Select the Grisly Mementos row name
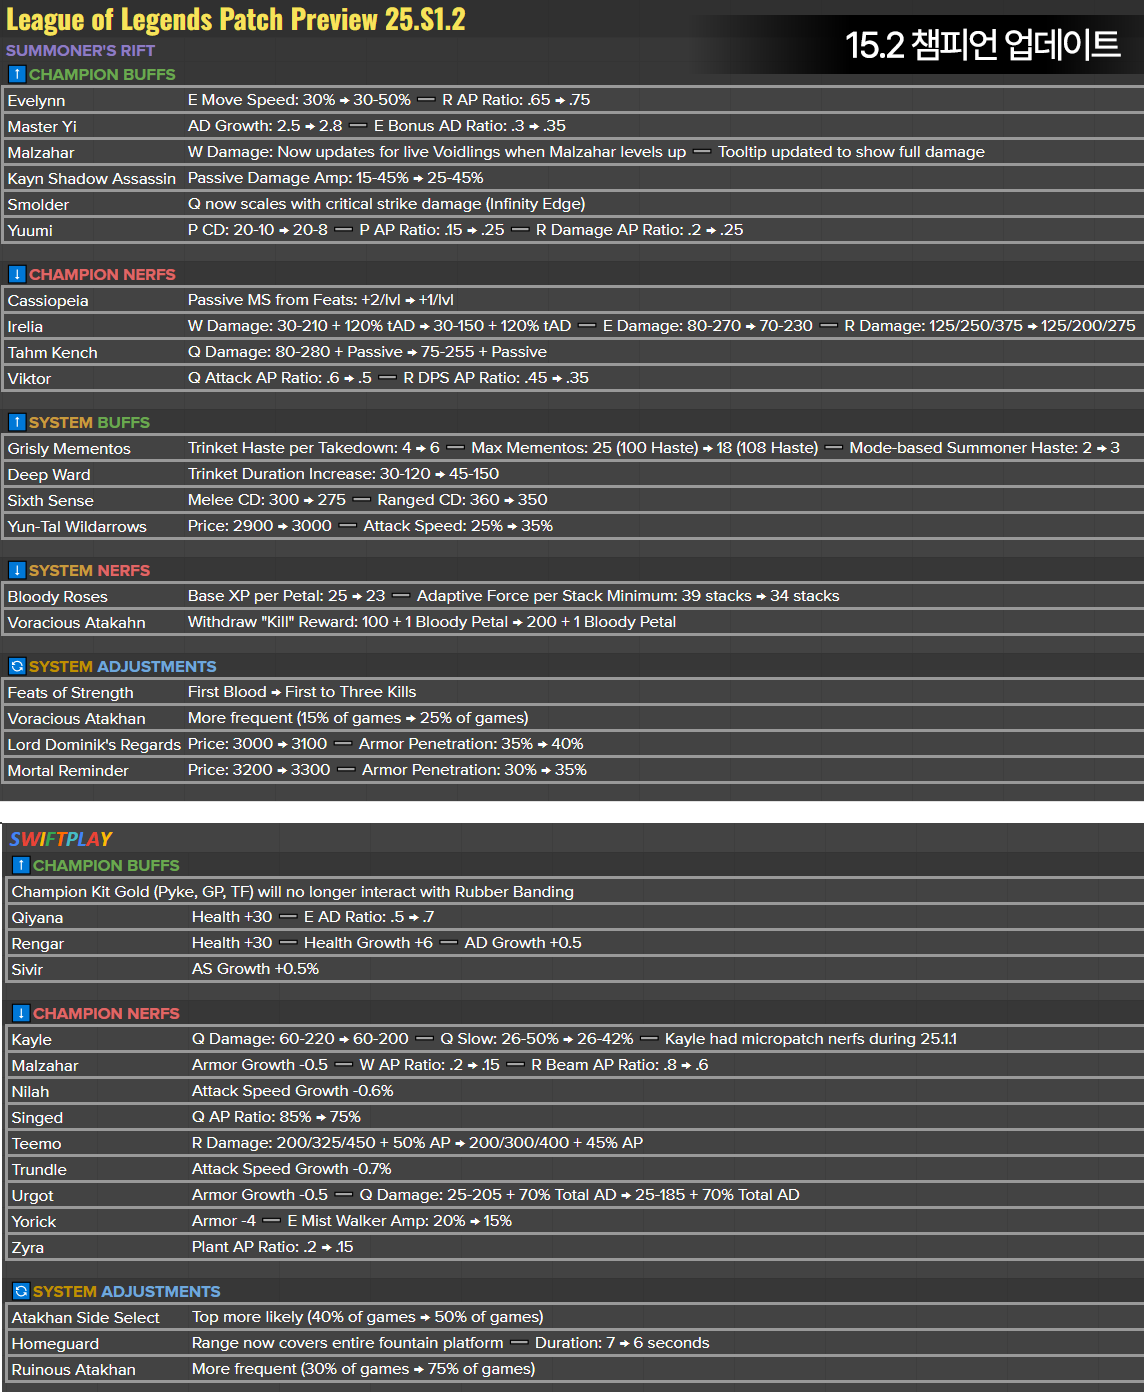Screen dimensions: 1144x1392 coord(69,448)
